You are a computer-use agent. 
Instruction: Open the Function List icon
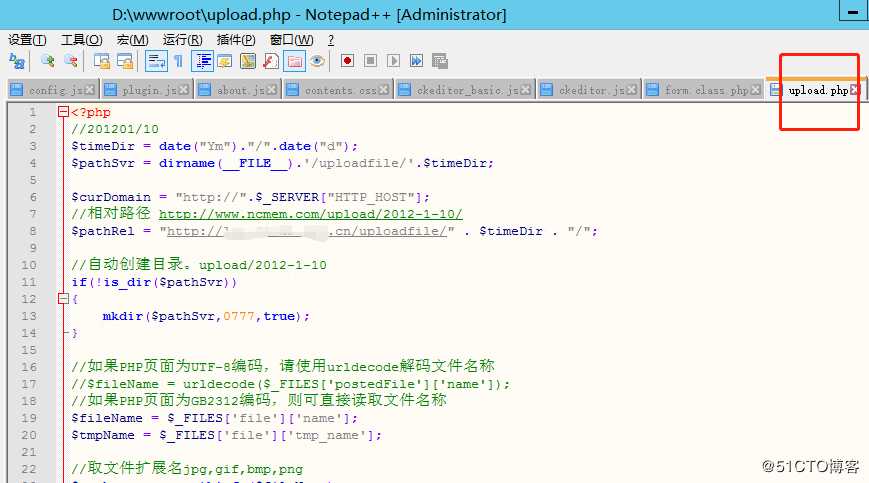tap(271, 61)
